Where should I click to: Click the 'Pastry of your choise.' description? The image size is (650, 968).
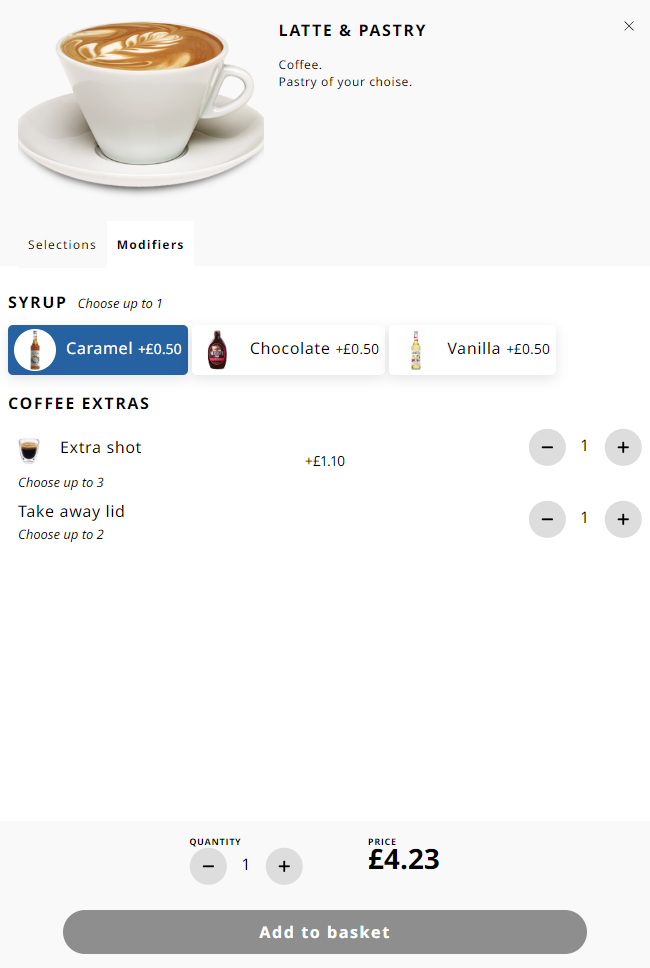coord(345,82)
